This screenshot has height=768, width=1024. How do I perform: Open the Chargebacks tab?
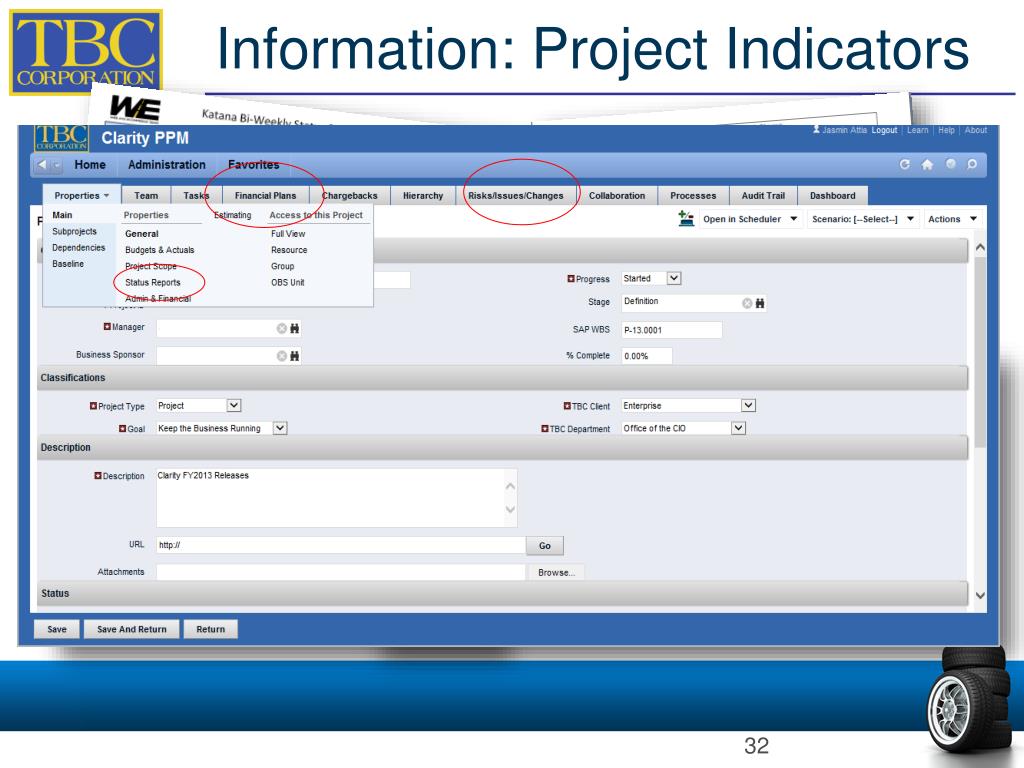349,195
